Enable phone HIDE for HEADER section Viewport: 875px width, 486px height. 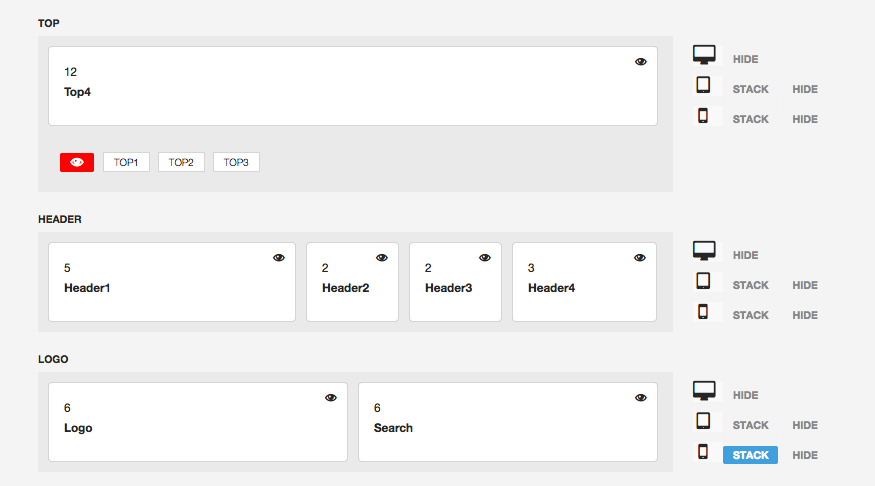pyautogui.click(x=805, y=315)
